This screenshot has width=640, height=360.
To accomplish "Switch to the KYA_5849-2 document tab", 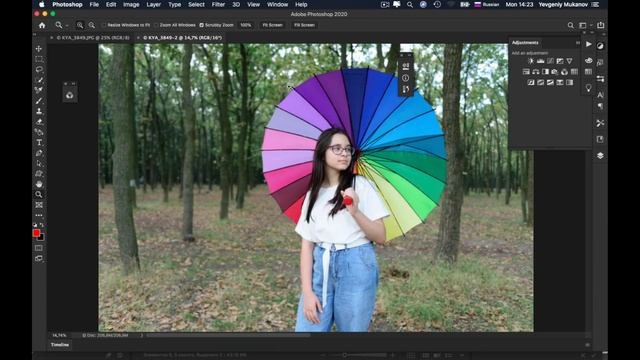I will pyautogui.click(x=182, y=38).
